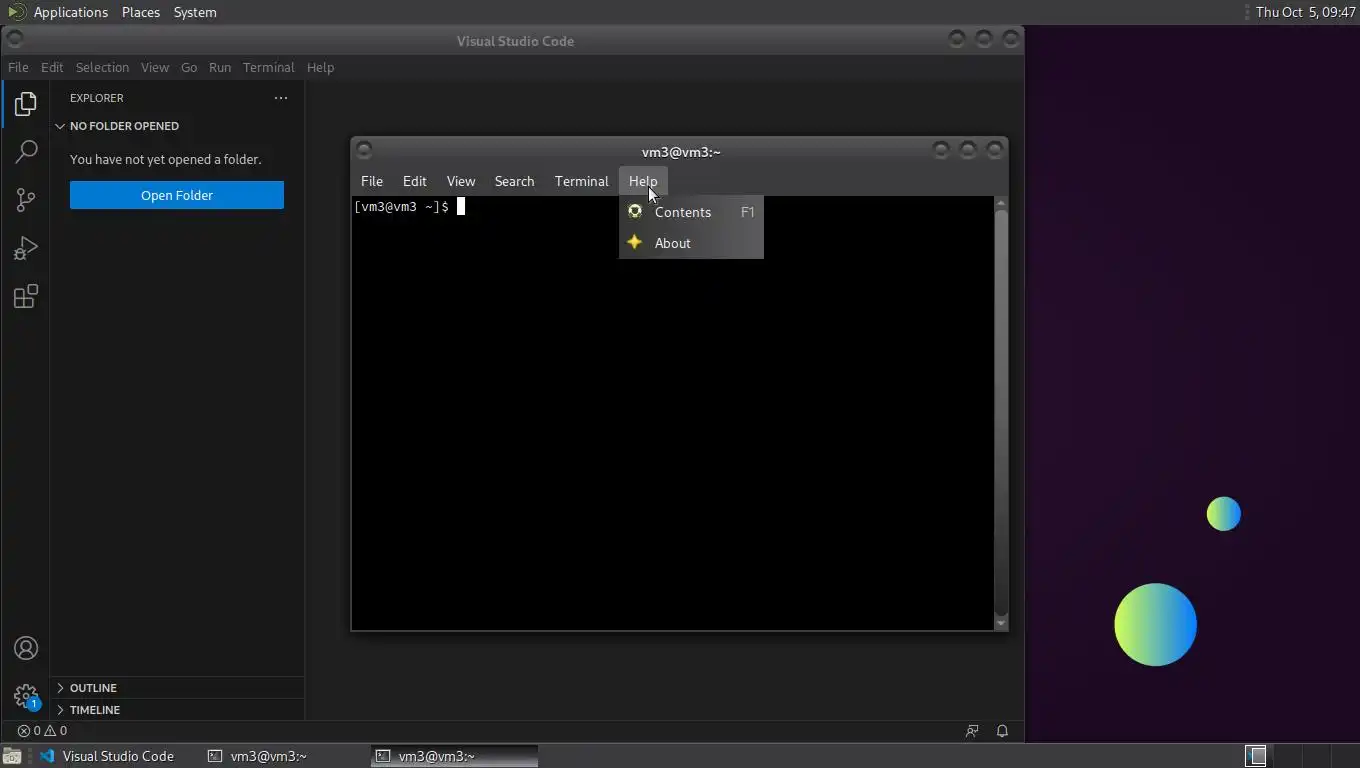Open Explorer Views and More Actions ellipsis
Image resolution: width=1360 pixels, height=768 pixels.
281,98
